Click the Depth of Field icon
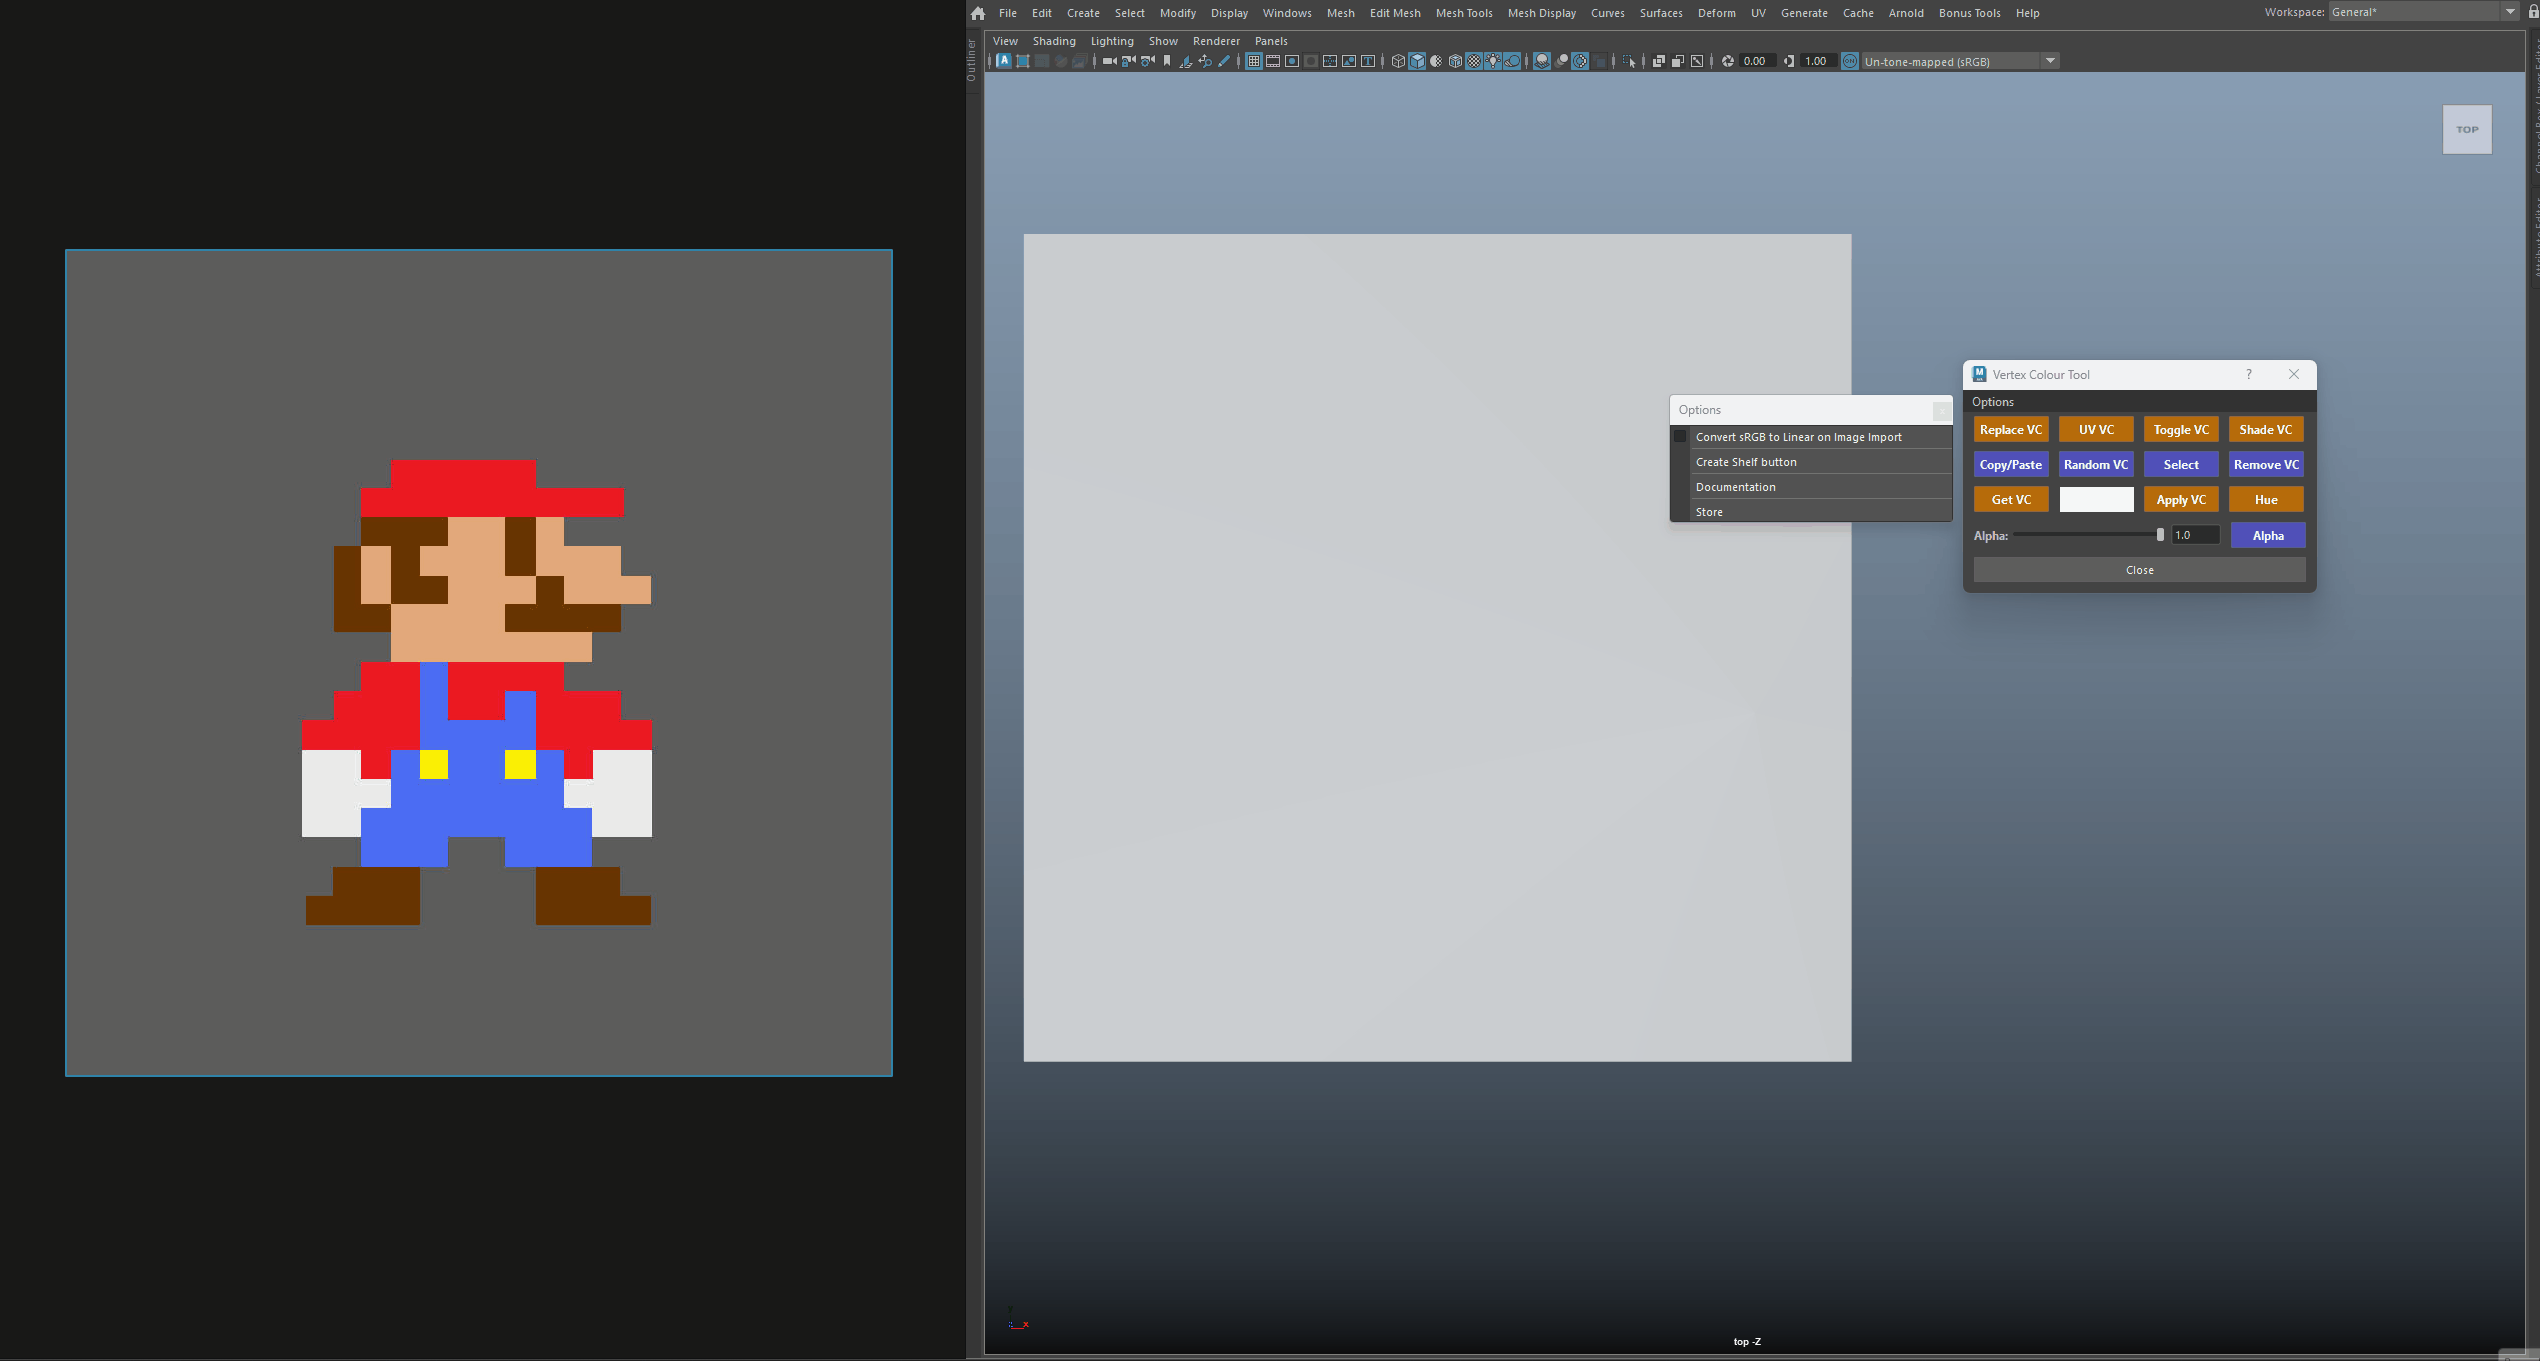Screen dimensions: 2540x1361 pos(1599,61)
